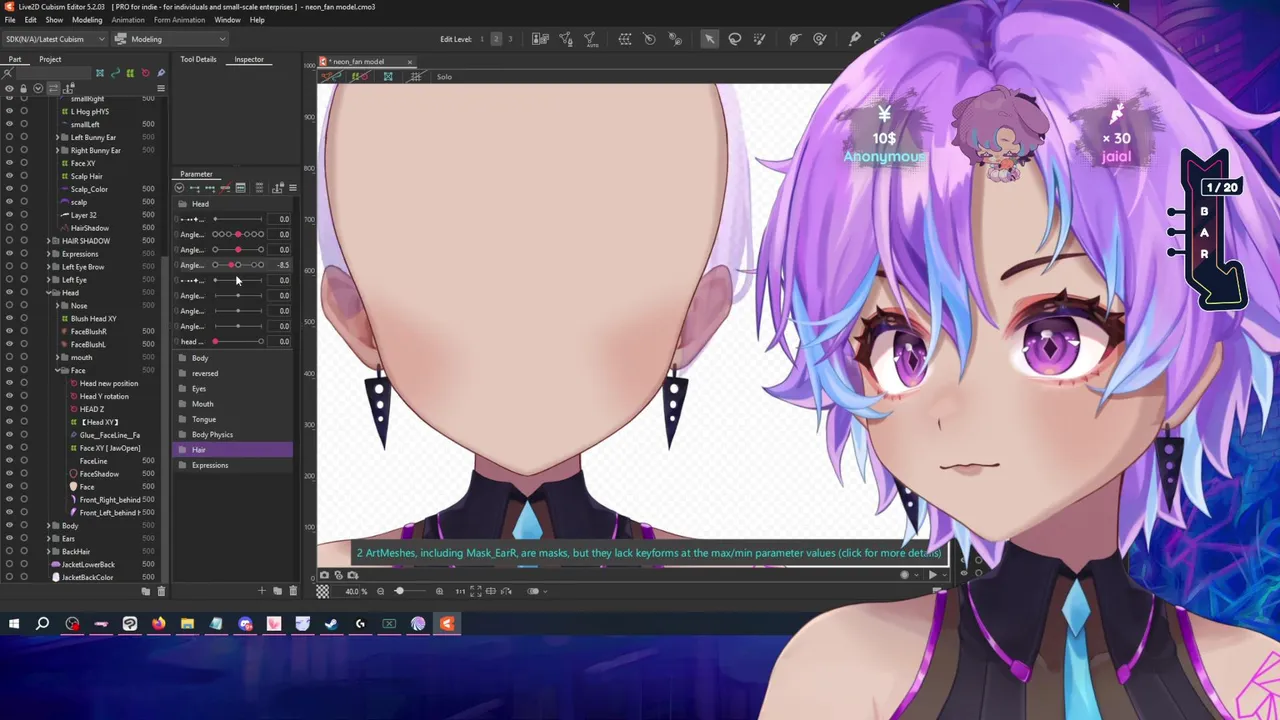Set Edit Level to 3

point(510,39)
